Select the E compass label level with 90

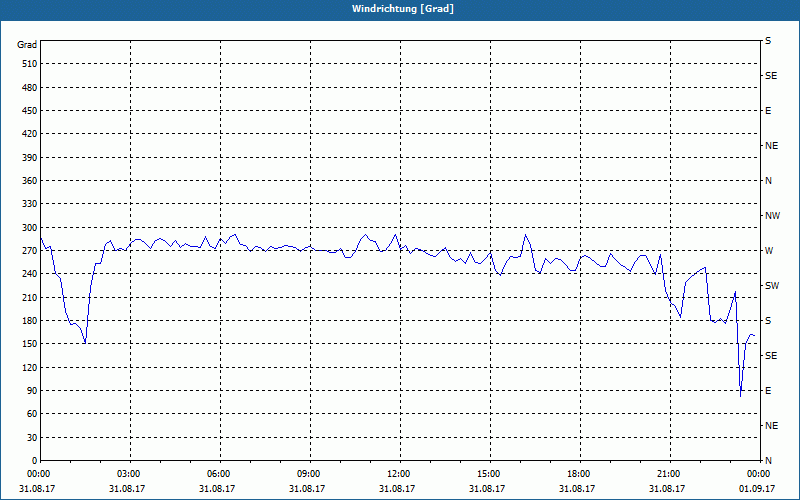click(768, 391)
